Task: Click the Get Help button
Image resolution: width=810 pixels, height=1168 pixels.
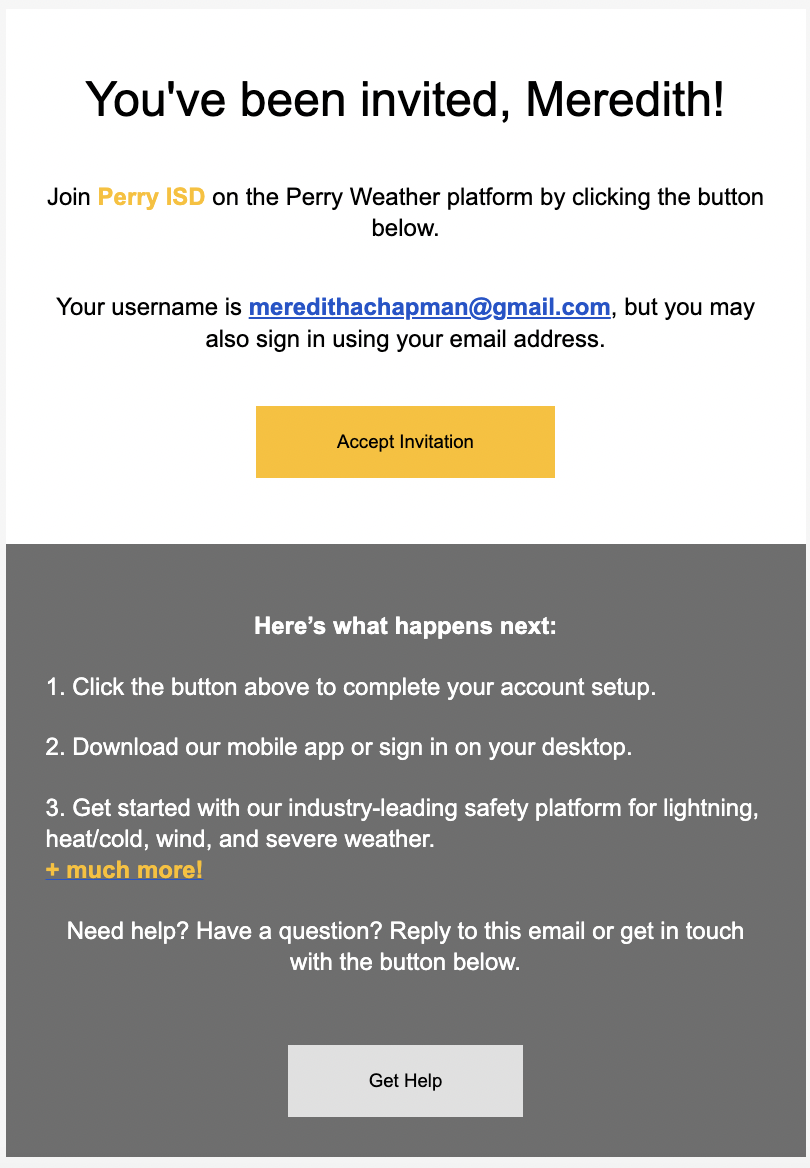Action: pos(405,1080)
